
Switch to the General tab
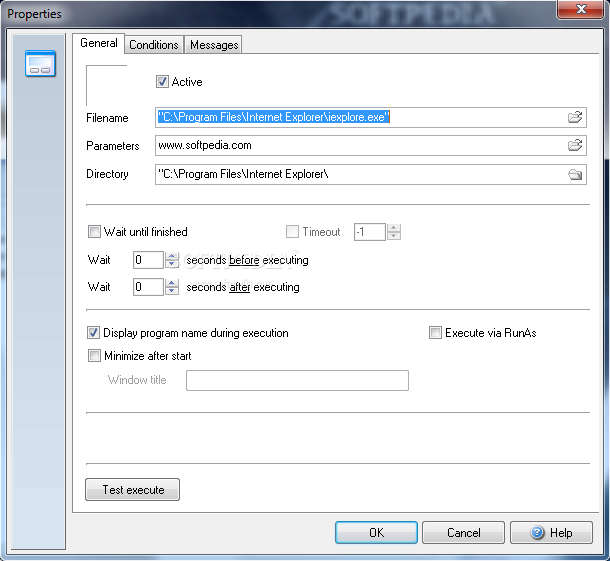[98, 43]
